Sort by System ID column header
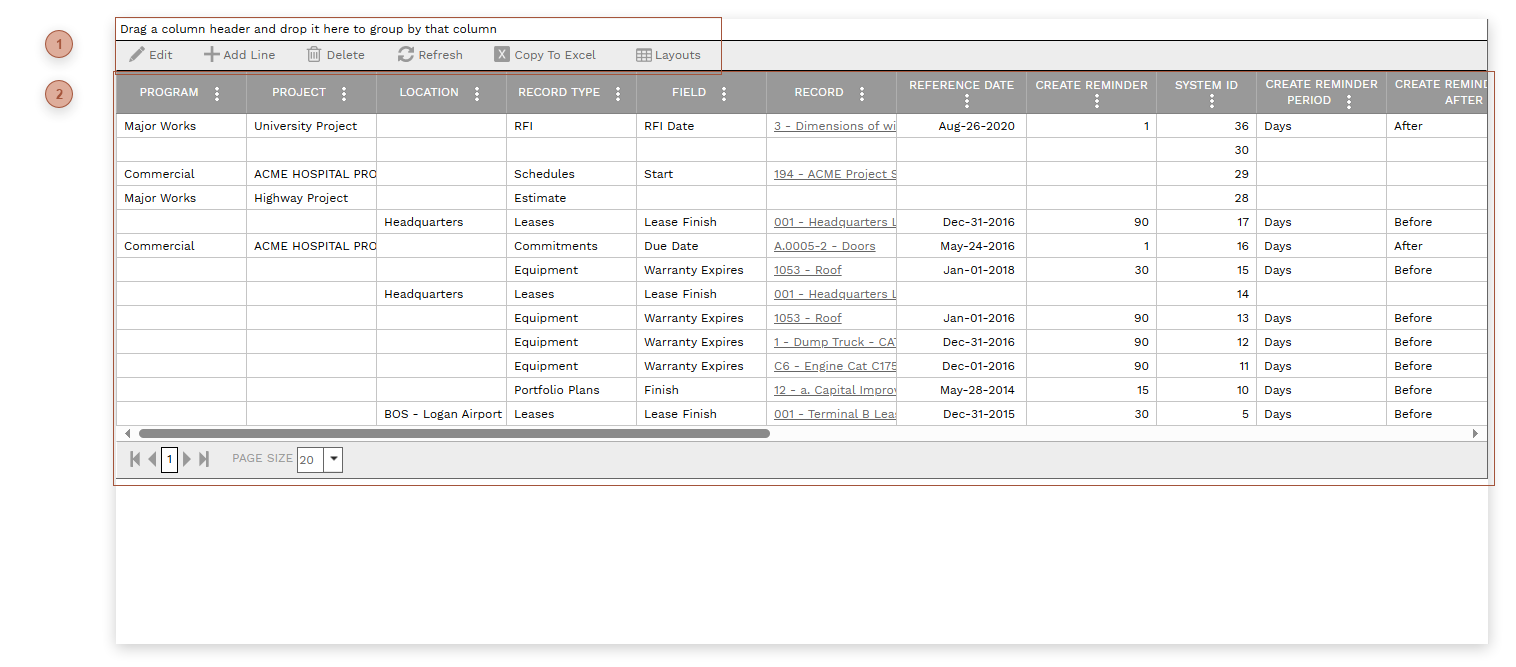 tap(1205, 85)
